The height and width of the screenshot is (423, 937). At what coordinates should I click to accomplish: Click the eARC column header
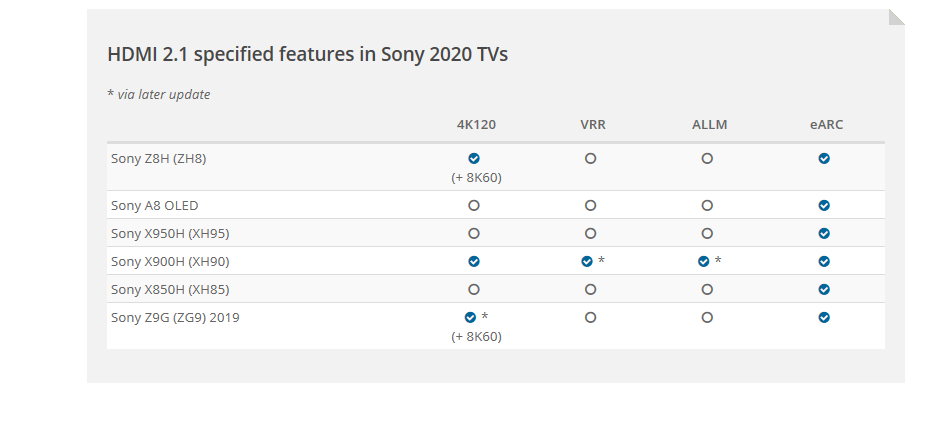coord(826,125)
